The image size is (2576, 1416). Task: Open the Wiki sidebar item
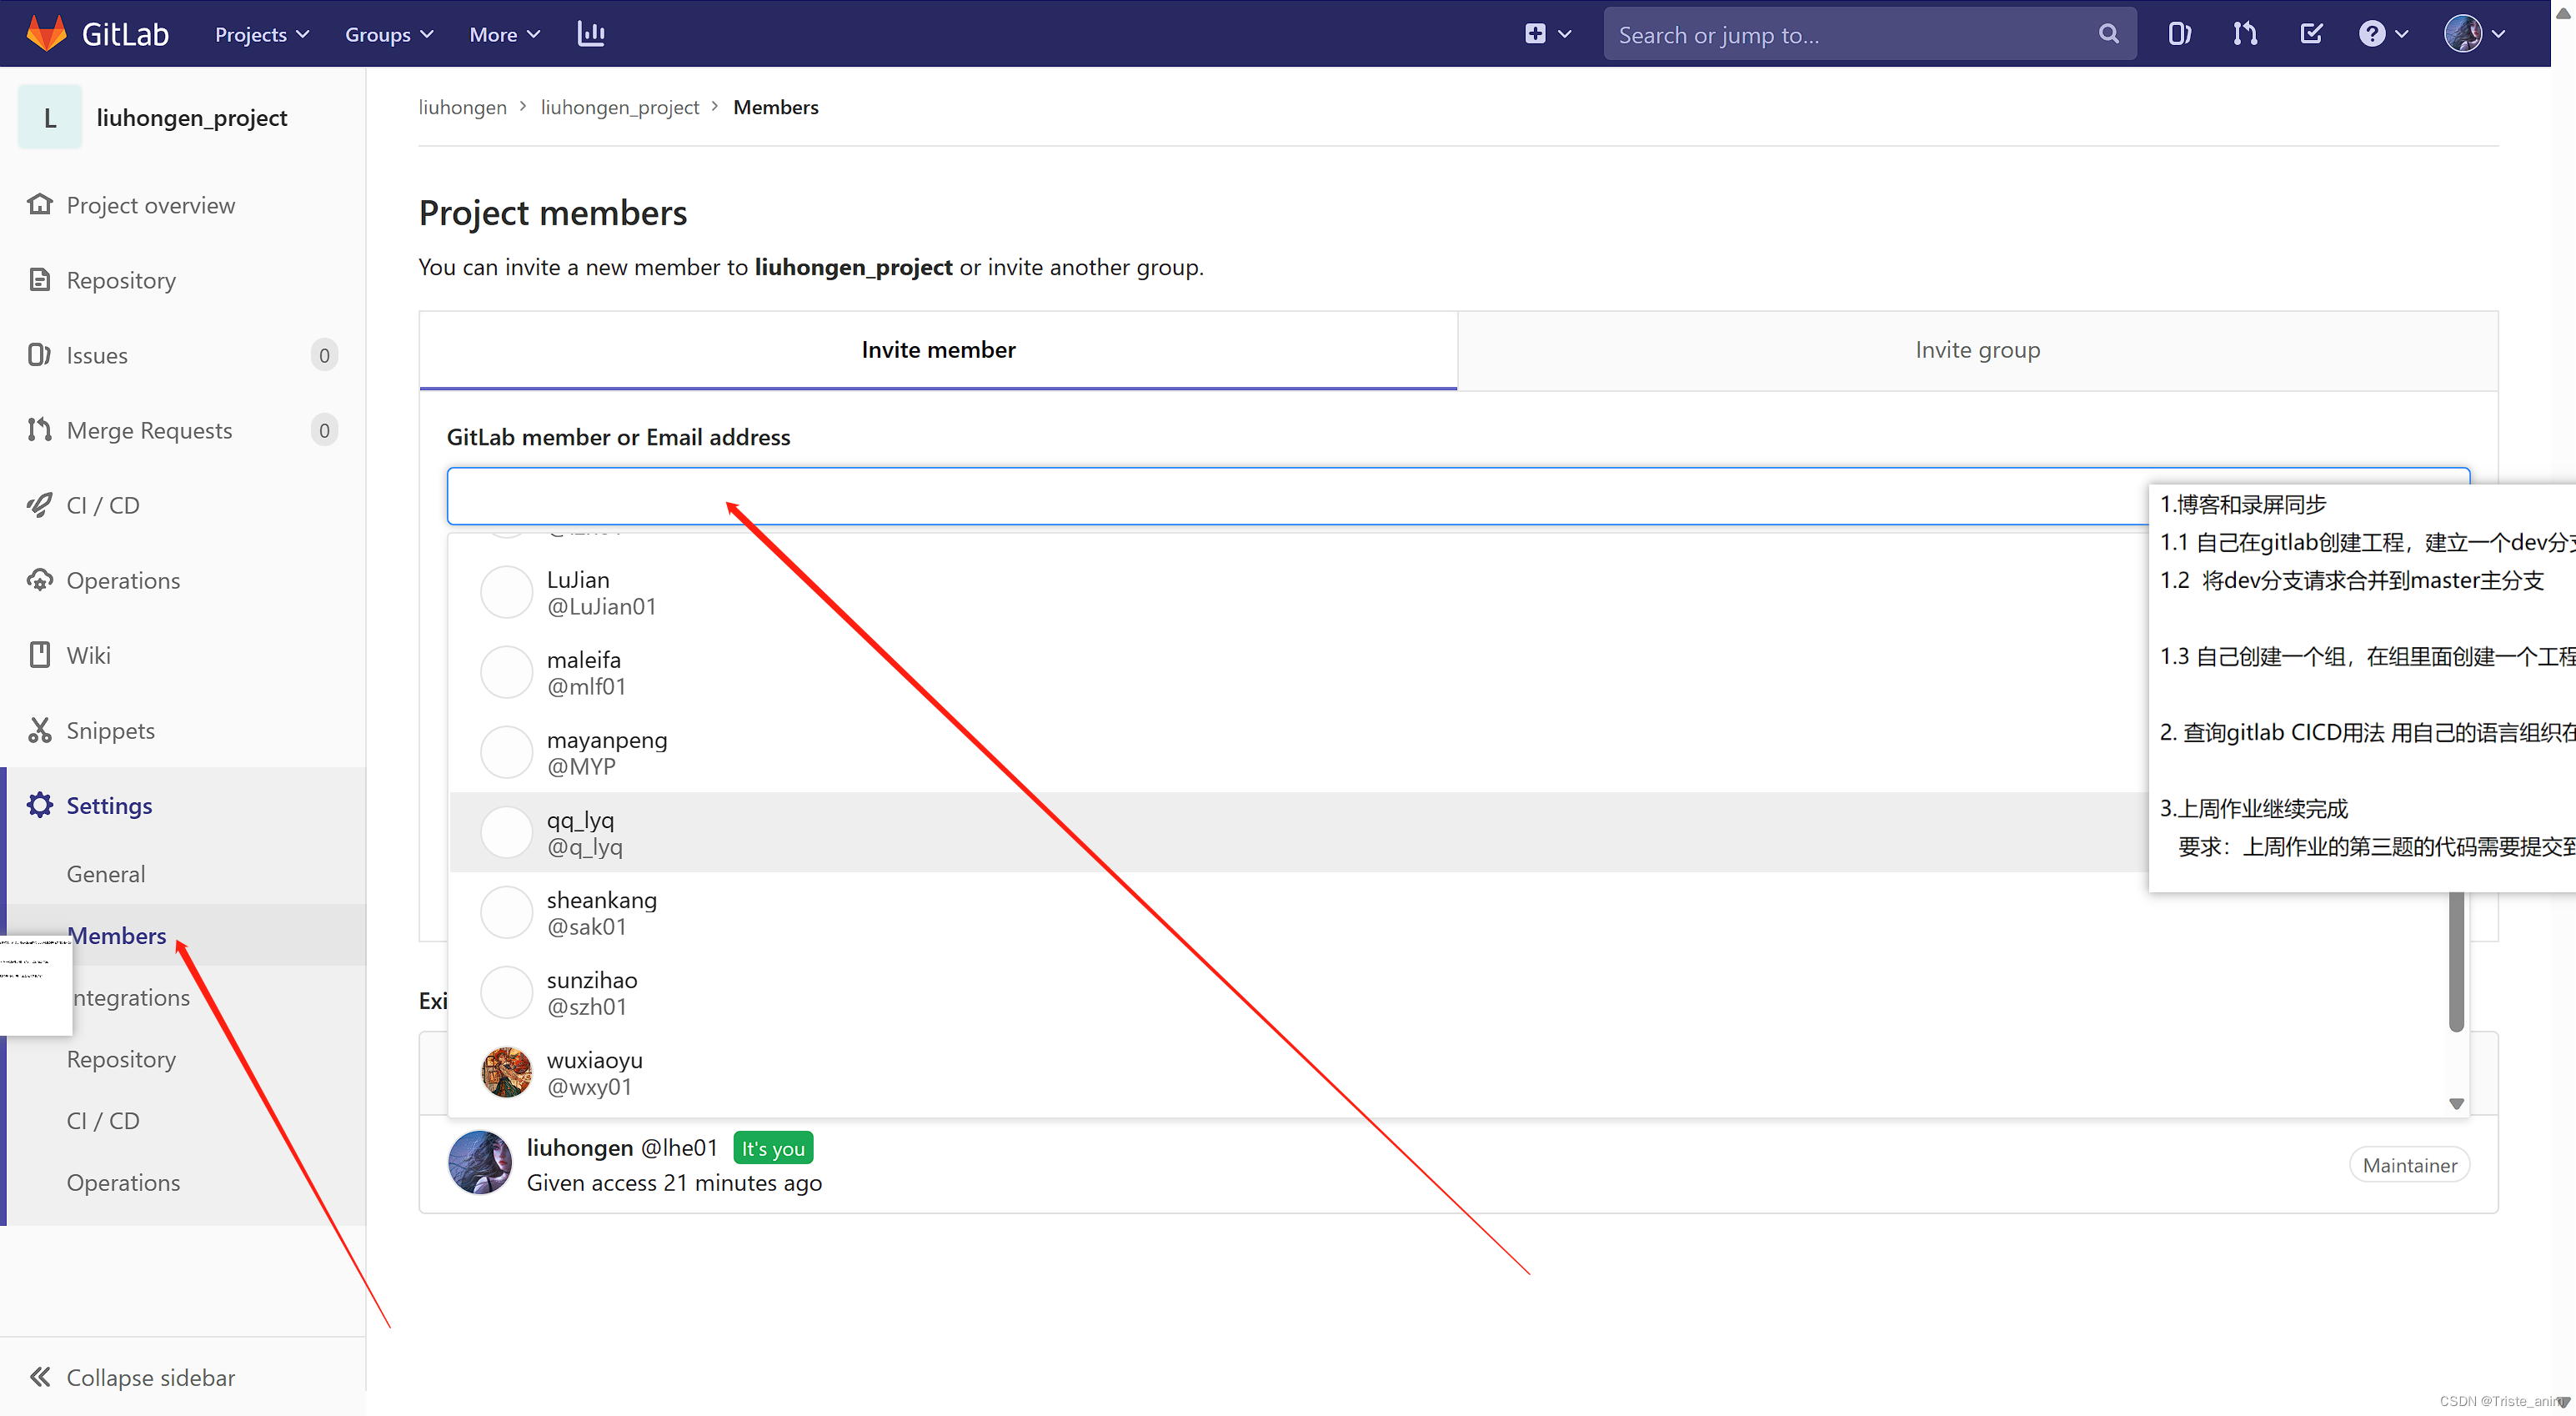click(x=88, y=655)
